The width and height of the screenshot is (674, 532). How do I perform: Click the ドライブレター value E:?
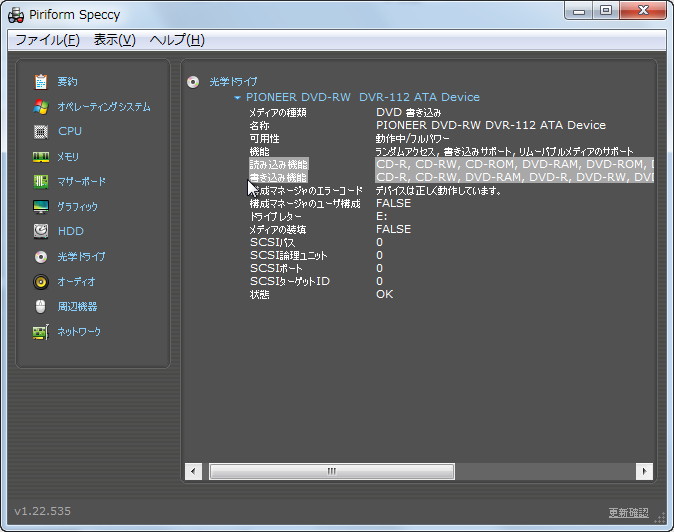(382, 216)
